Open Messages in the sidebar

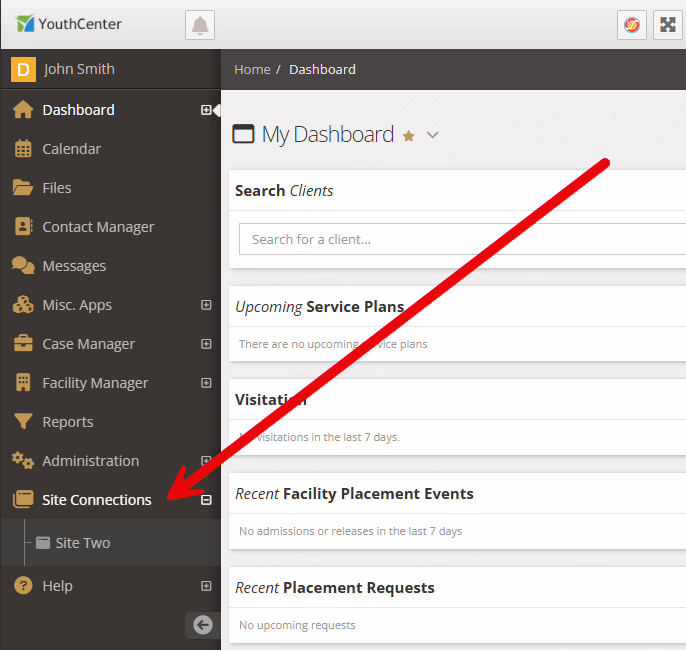pos(74,266)
